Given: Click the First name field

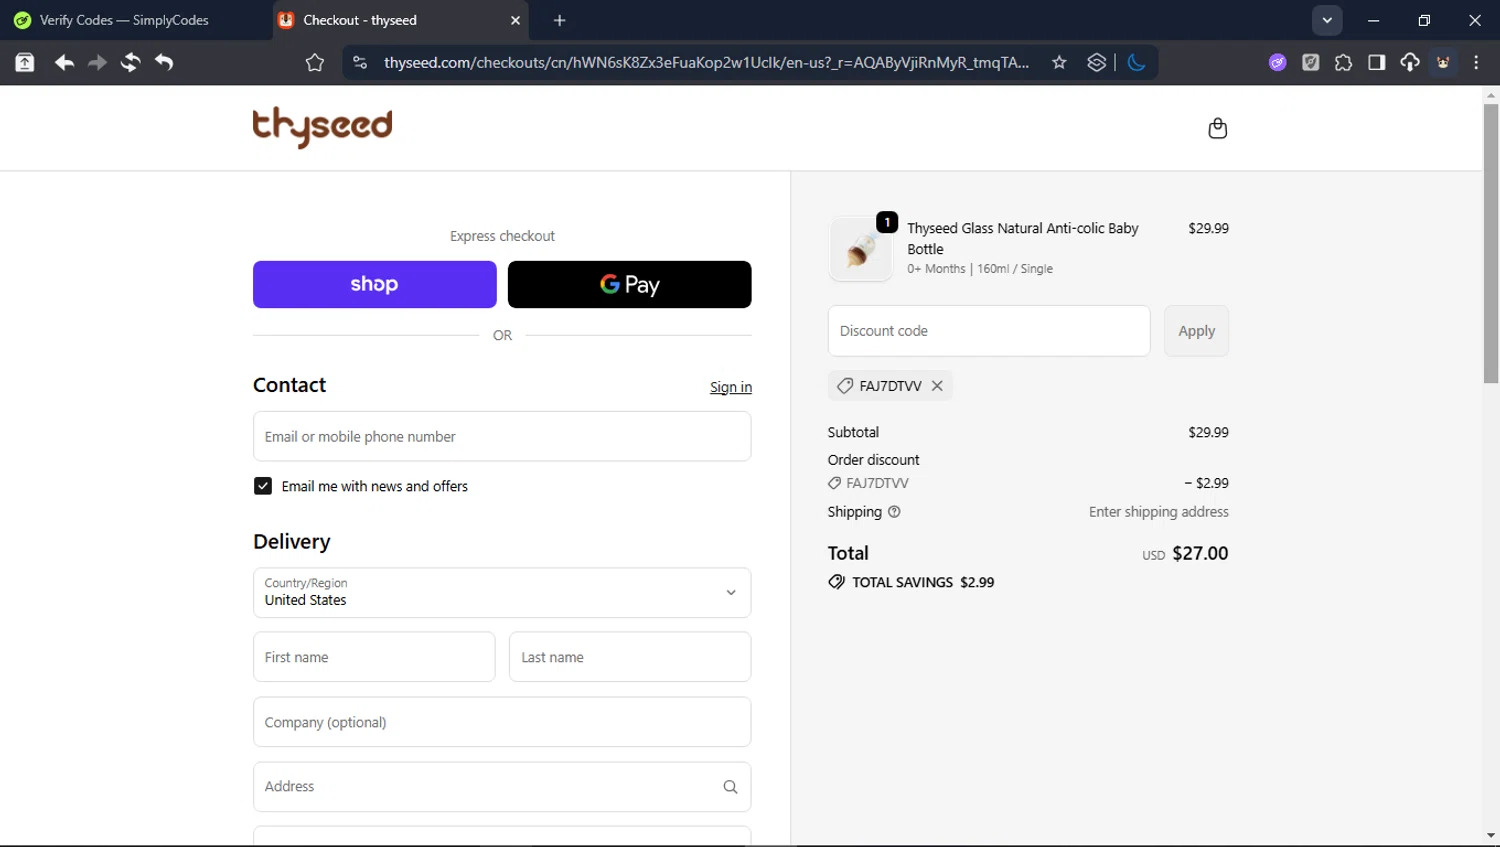Looking at the screenshot, I should tap(374, 657).
